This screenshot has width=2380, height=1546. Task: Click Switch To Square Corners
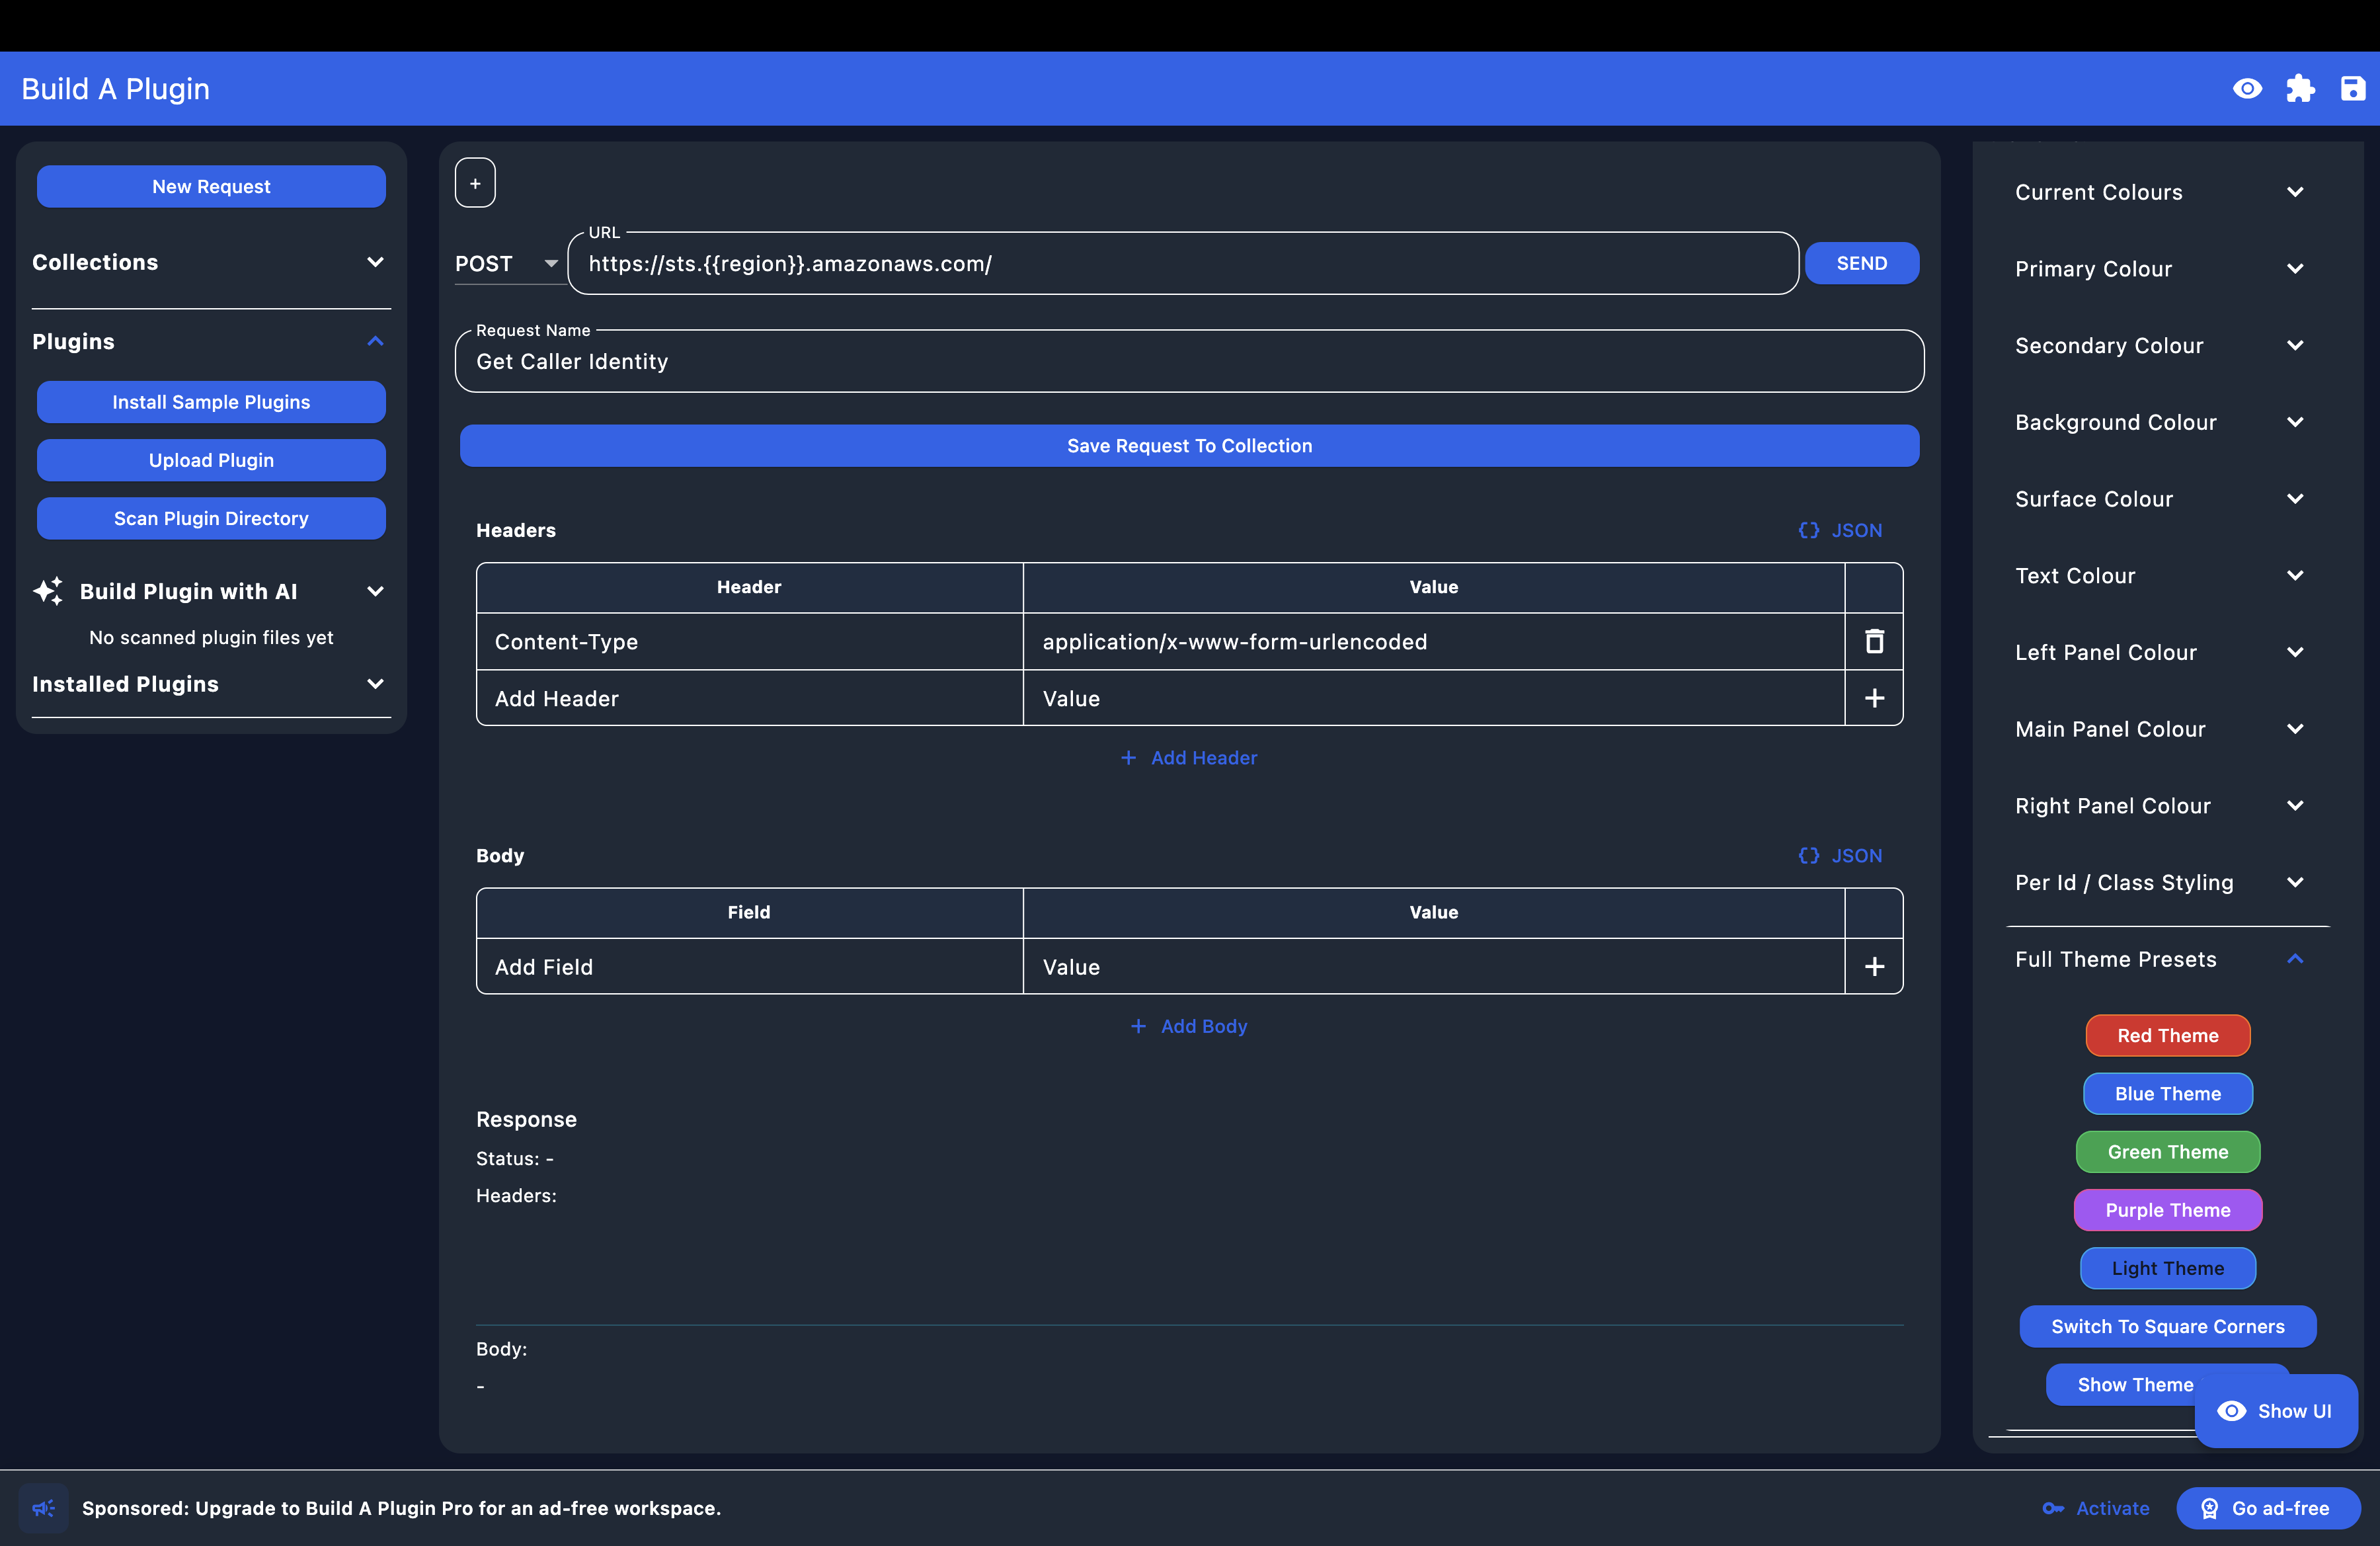click(2167, 1326)
